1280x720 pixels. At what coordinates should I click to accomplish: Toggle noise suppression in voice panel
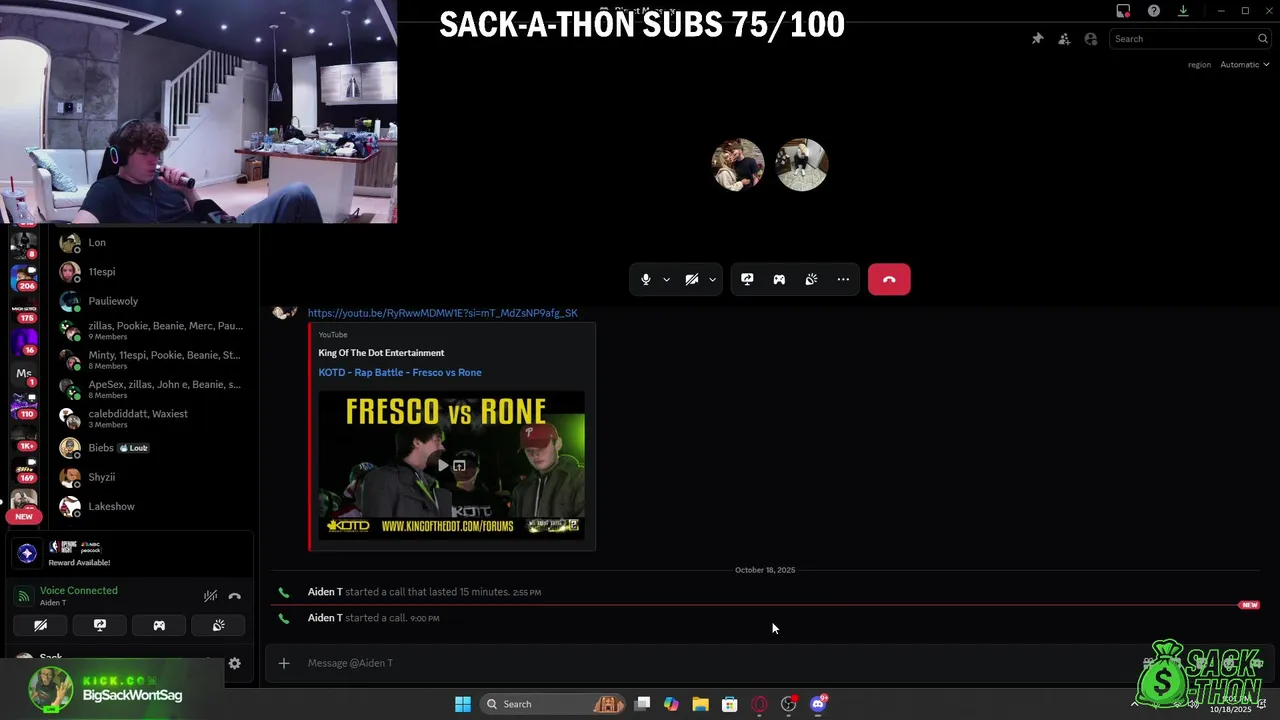pyautogui.click(x=210, y=596)
